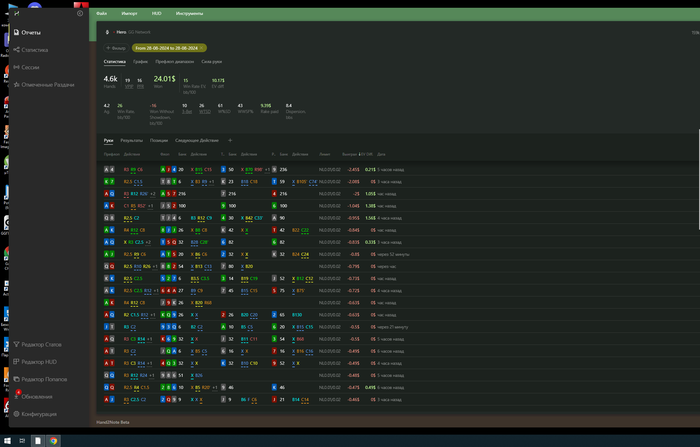The image size is (700, 447).
Task: Sort by Лимит column header
Action: [325, 154]
